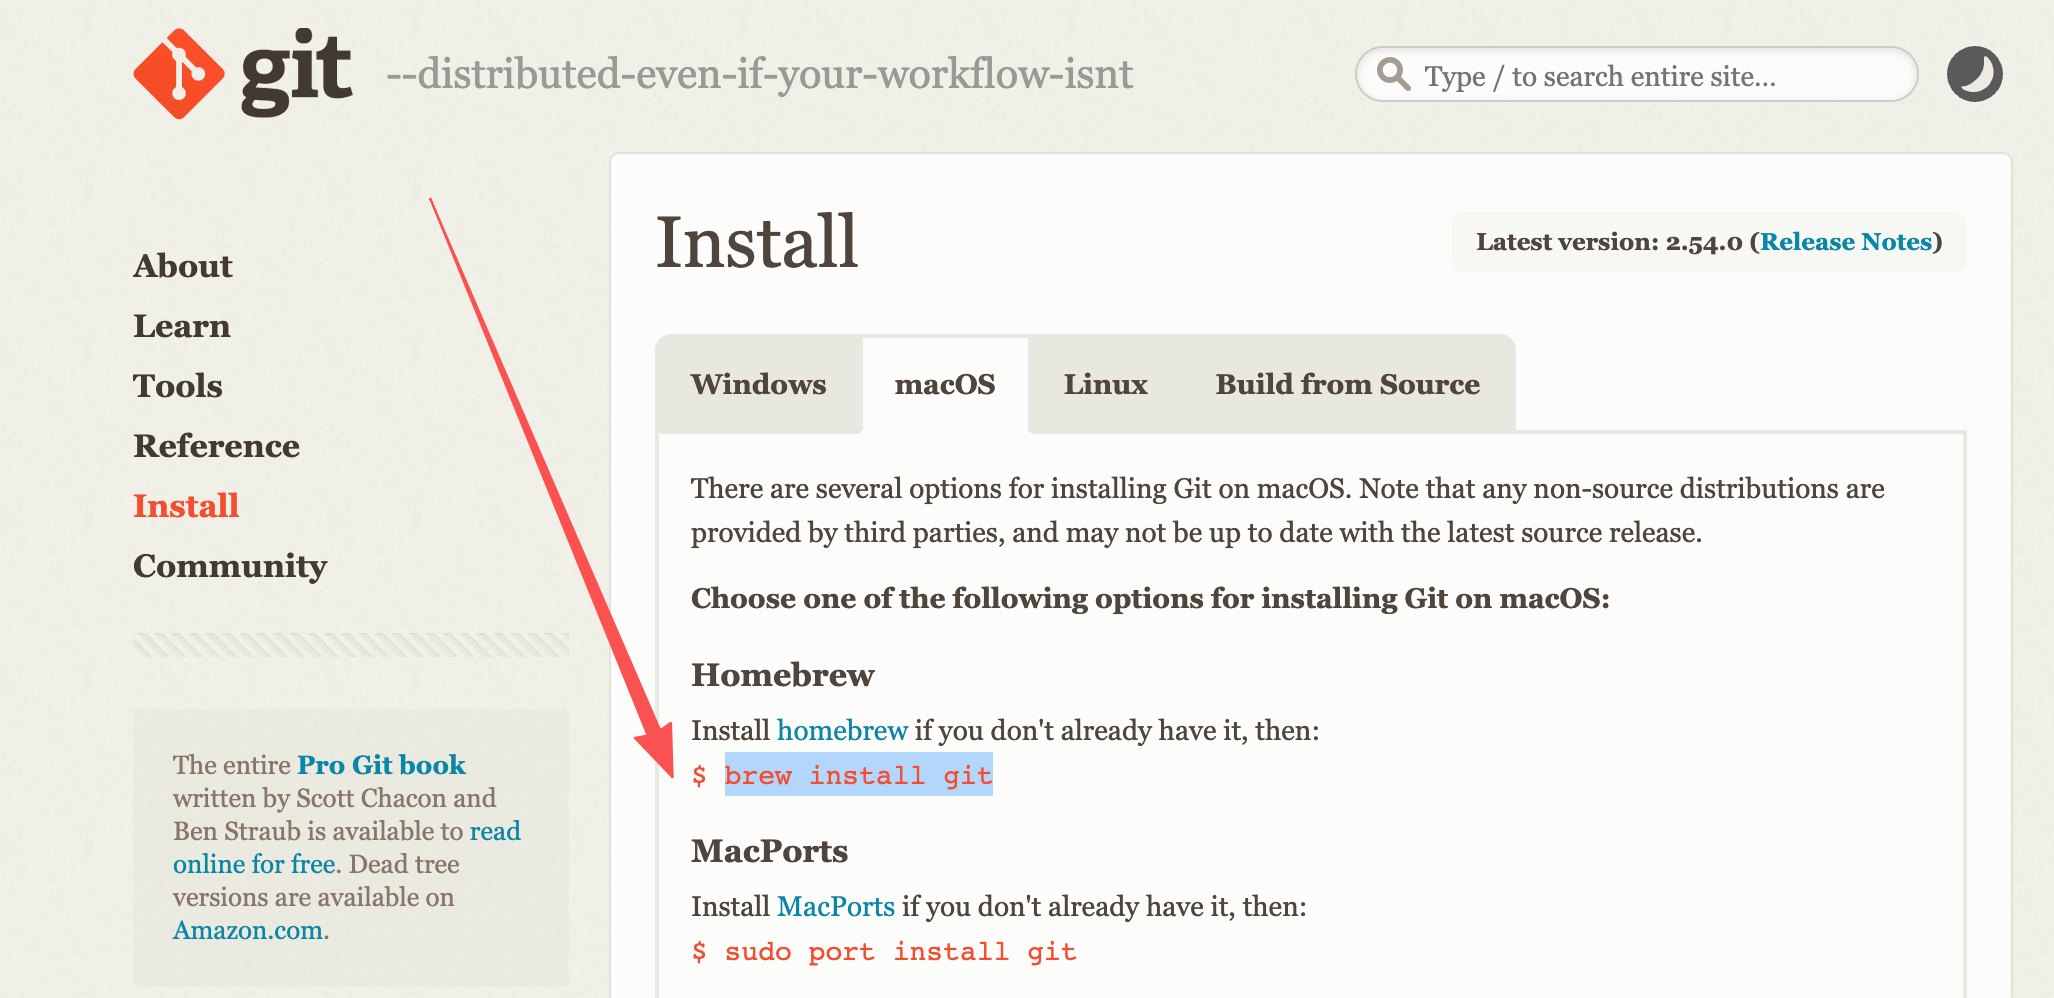
Task: Click the MacPorts section heading
Action: (770, 851)
